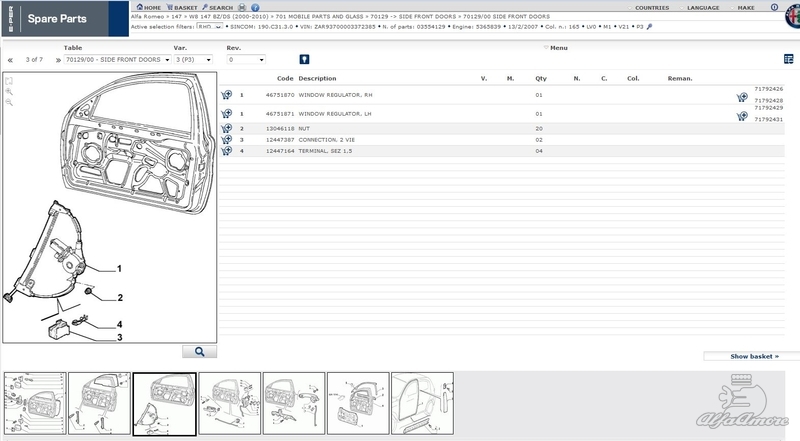Select the sixth drawing thumbnail
This screenshot has width=800, height=441.
point(358,403)
